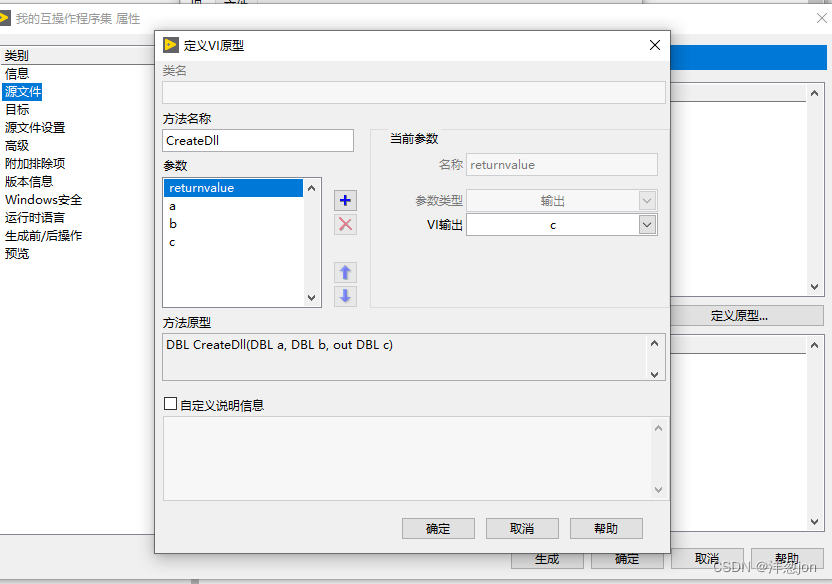Screen dimensions: 832x584
Task: Add a new parameter with the blue + icon
Action: [344, 200]
